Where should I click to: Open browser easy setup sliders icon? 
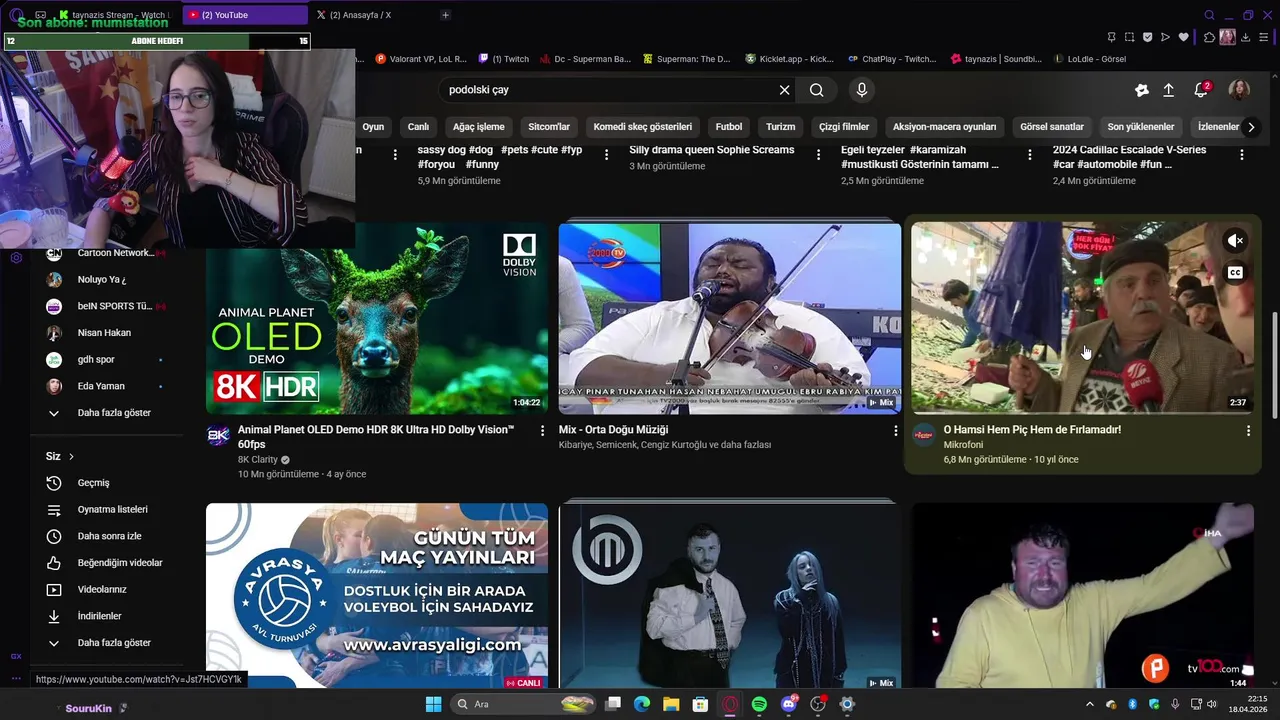click(1263, 37)
